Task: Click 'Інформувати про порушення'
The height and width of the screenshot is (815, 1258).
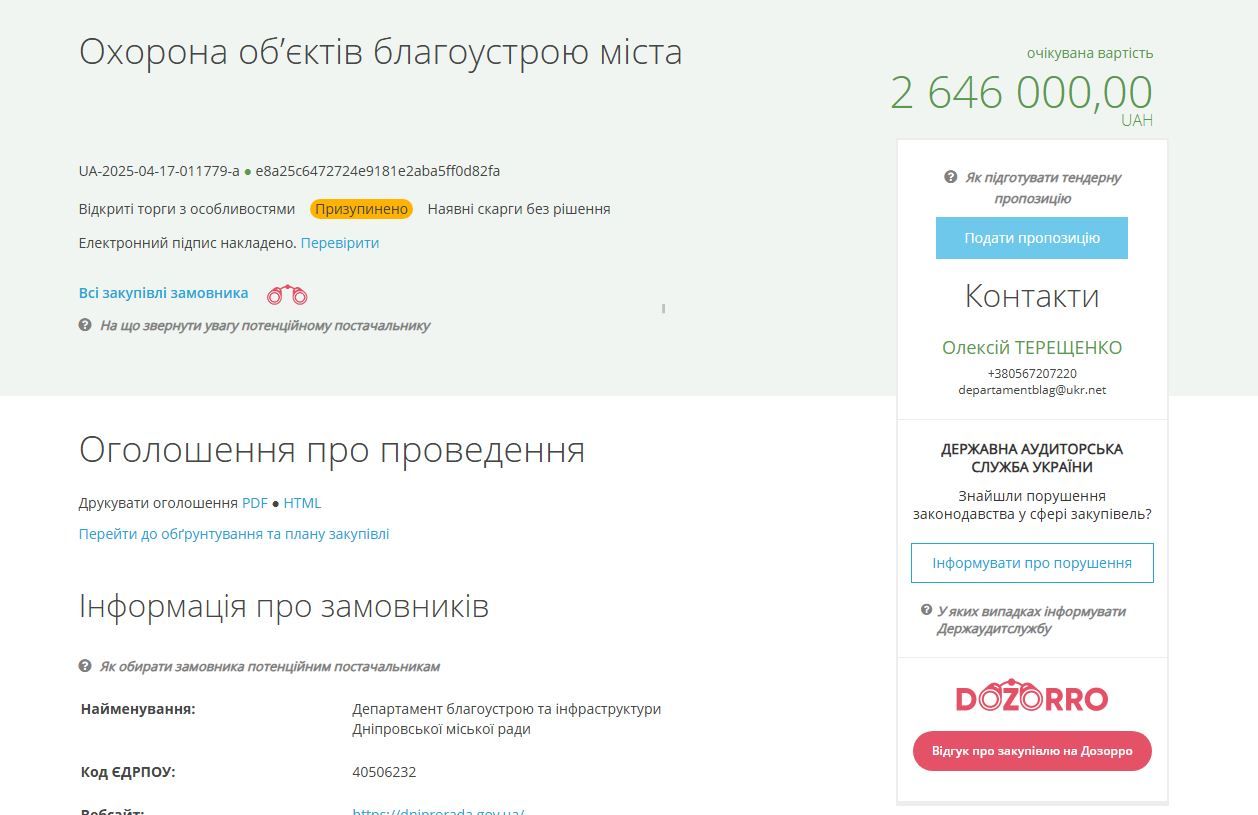Action: point(1031,562)
